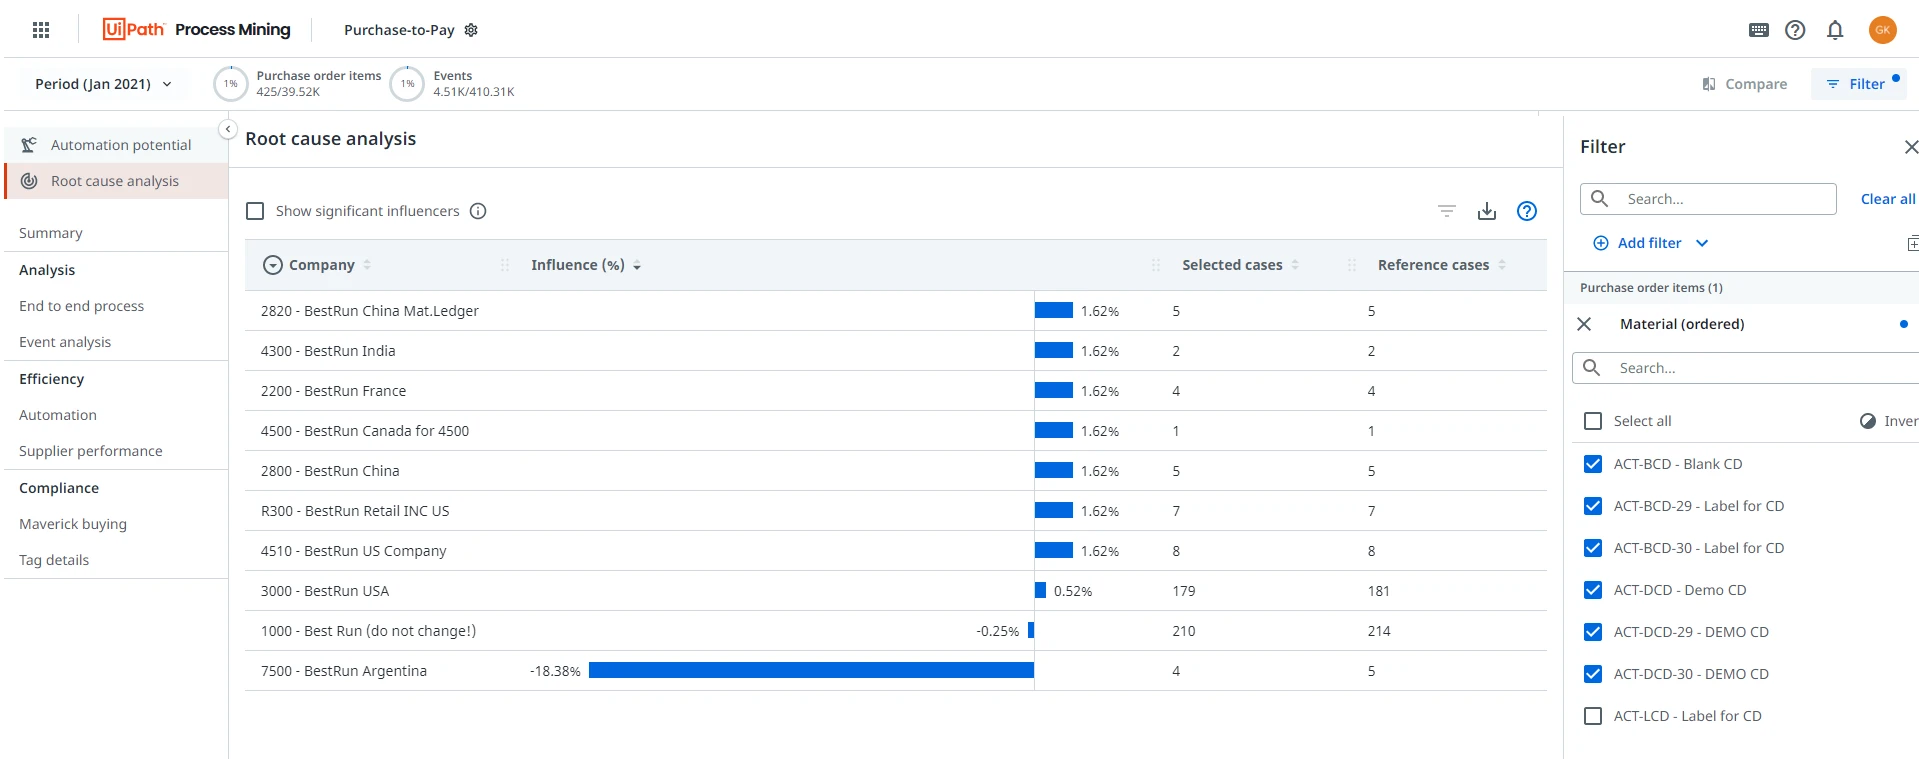Image resolution: width=1919 pixels, height=759 pixels.
Task: Check the Select all checkbox
Action: 1593,421
